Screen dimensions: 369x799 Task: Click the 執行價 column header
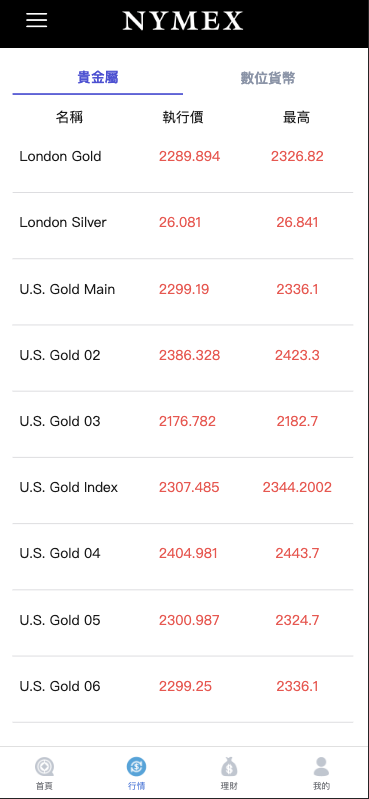click(x=183, y=118)
